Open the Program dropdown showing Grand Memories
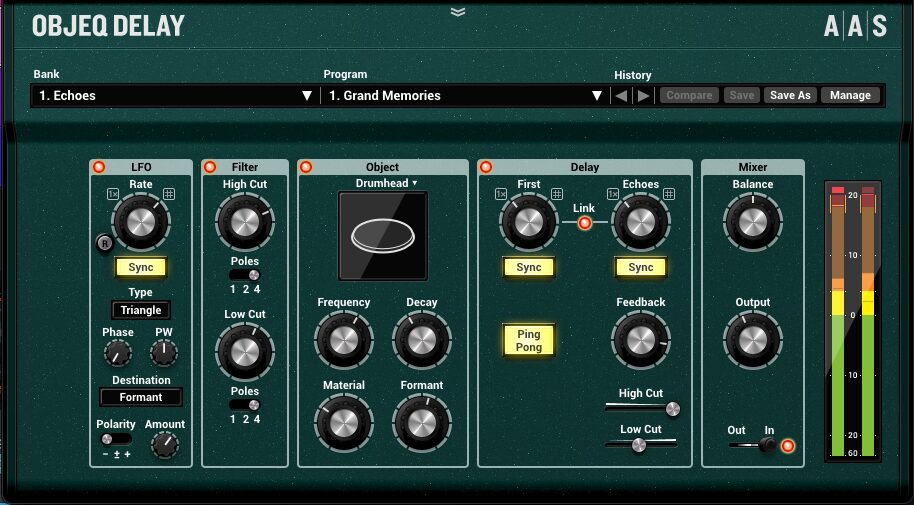 tap(465, 96)
